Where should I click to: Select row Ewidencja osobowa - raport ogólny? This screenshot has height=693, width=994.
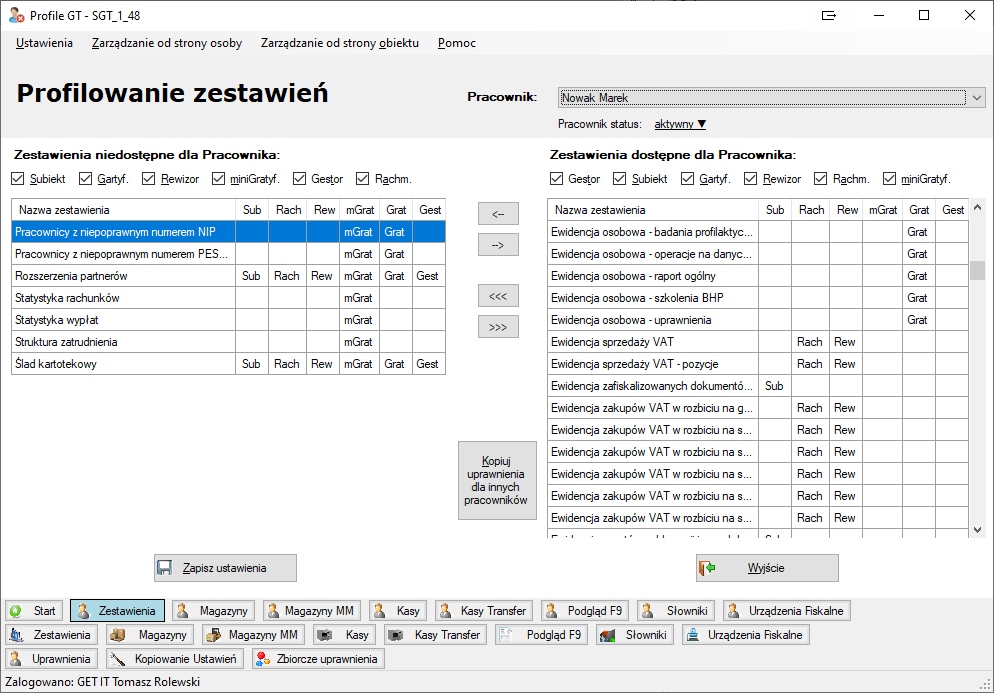(758, 276)
